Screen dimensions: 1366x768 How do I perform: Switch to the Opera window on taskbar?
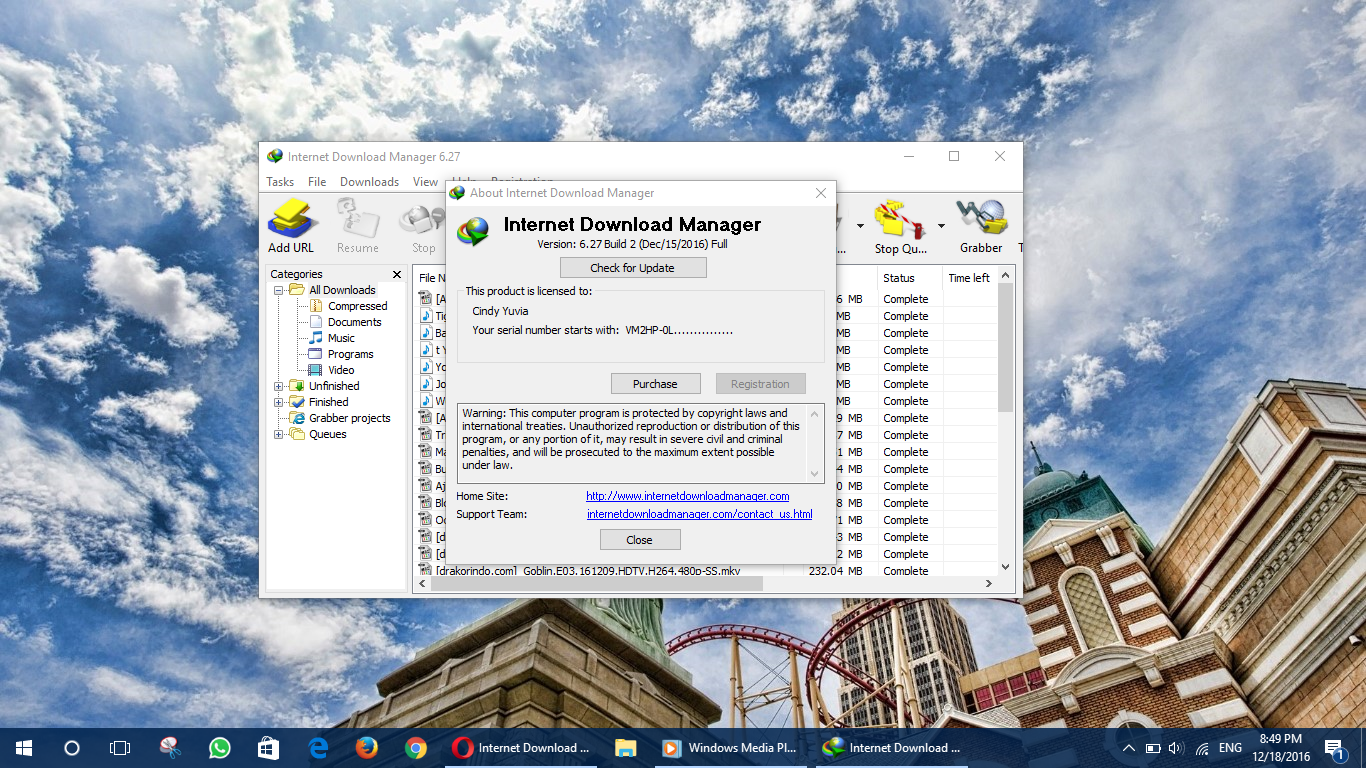[520, 747]
